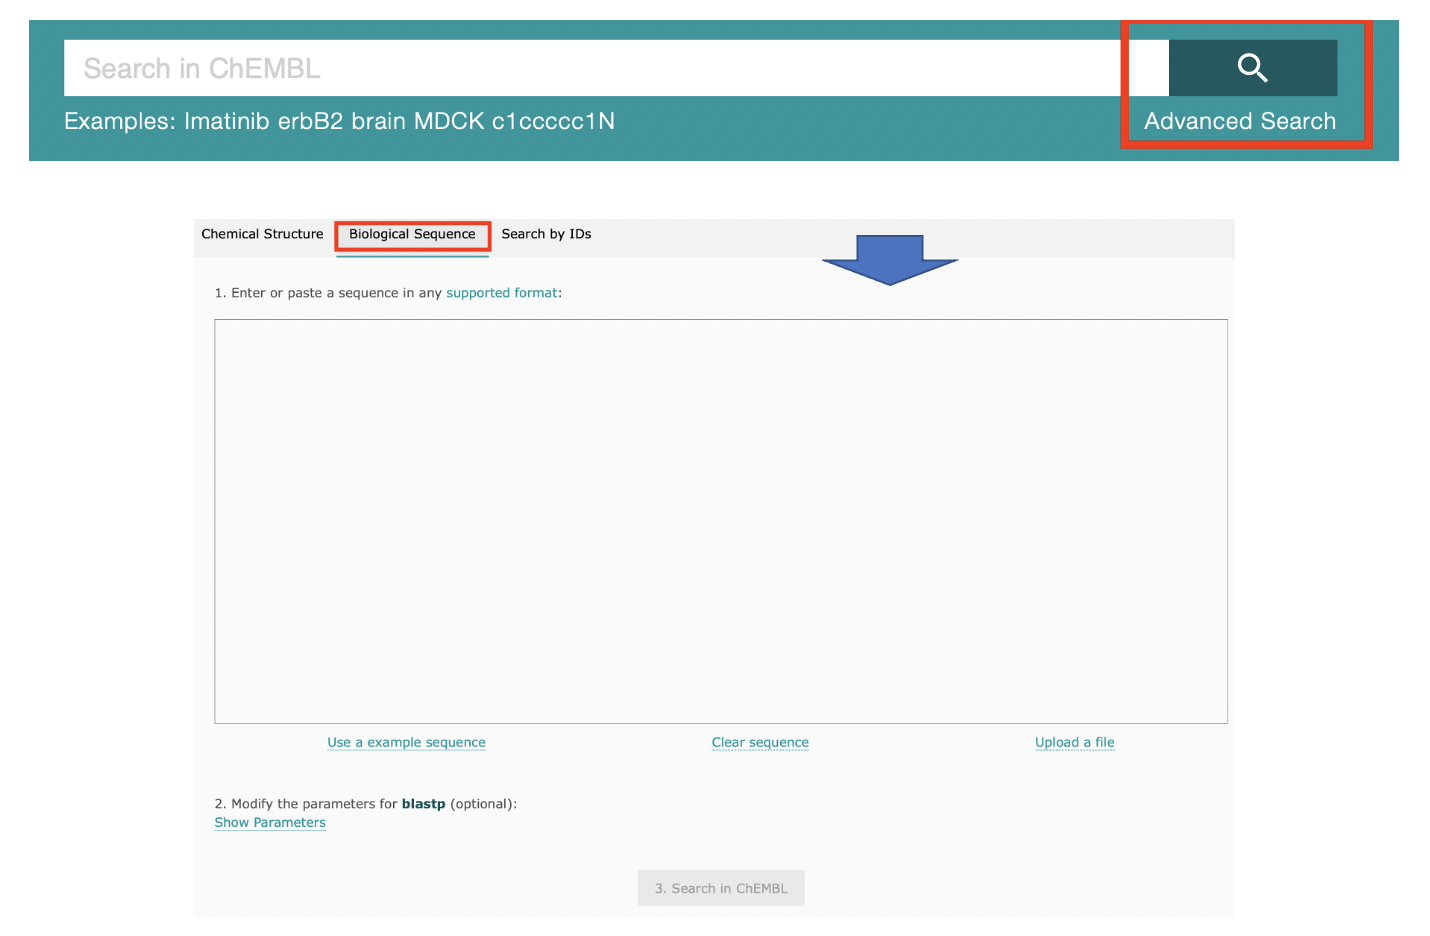1430x936 pixels.
Task: Open the supported format link
Action: tap(501, 293)
